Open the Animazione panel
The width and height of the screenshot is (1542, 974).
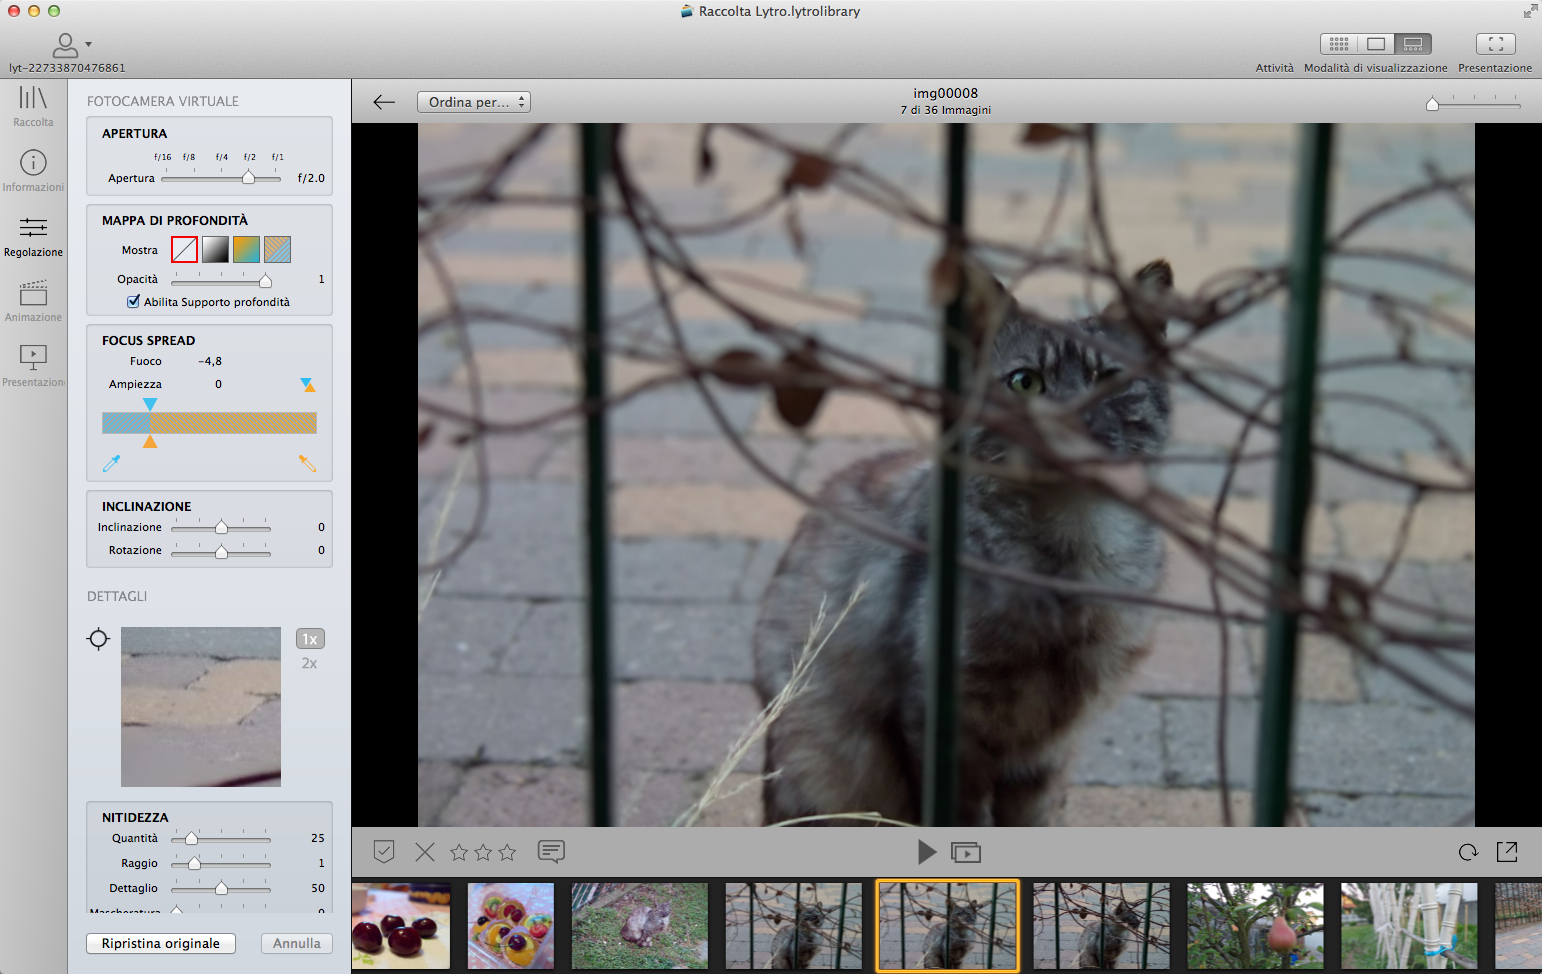coord(33,301)
